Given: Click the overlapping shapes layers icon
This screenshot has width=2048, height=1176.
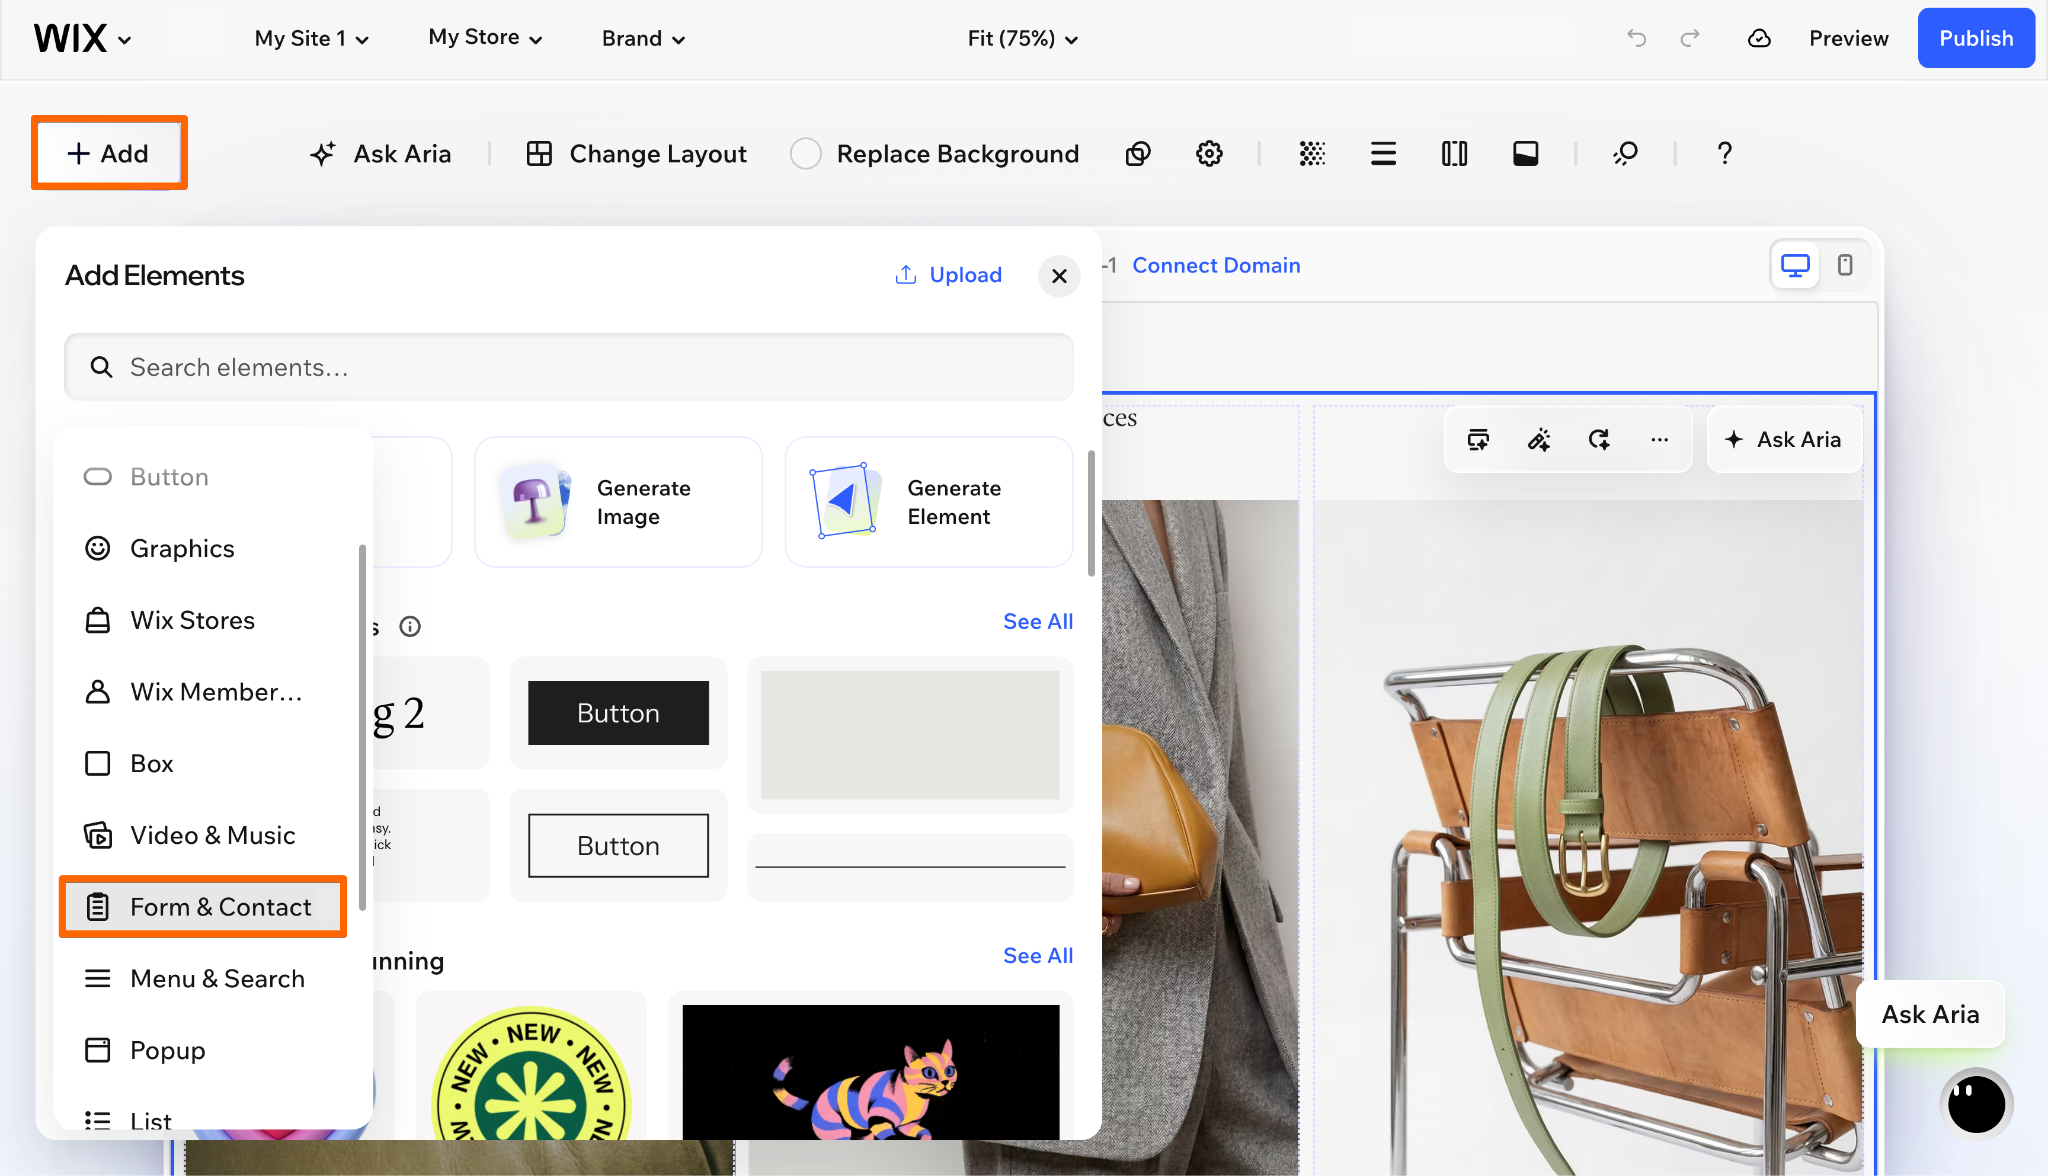Looking at the screenshot, I should pyautogui.click(x=1138, y=154).
